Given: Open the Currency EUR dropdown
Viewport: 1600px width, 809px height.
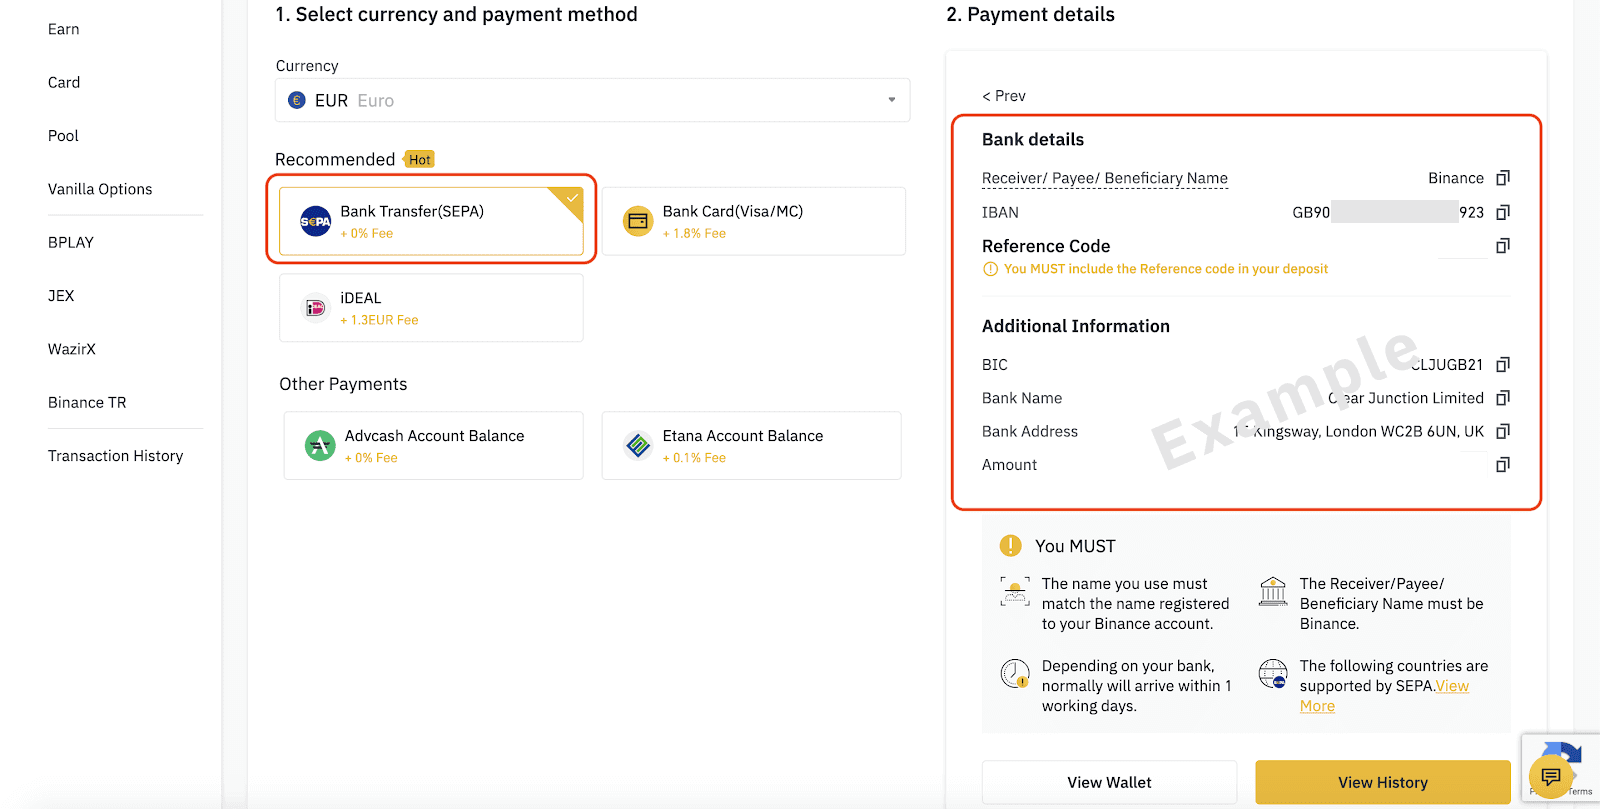Looking at the screenshot, I should (x=592, y=100).
